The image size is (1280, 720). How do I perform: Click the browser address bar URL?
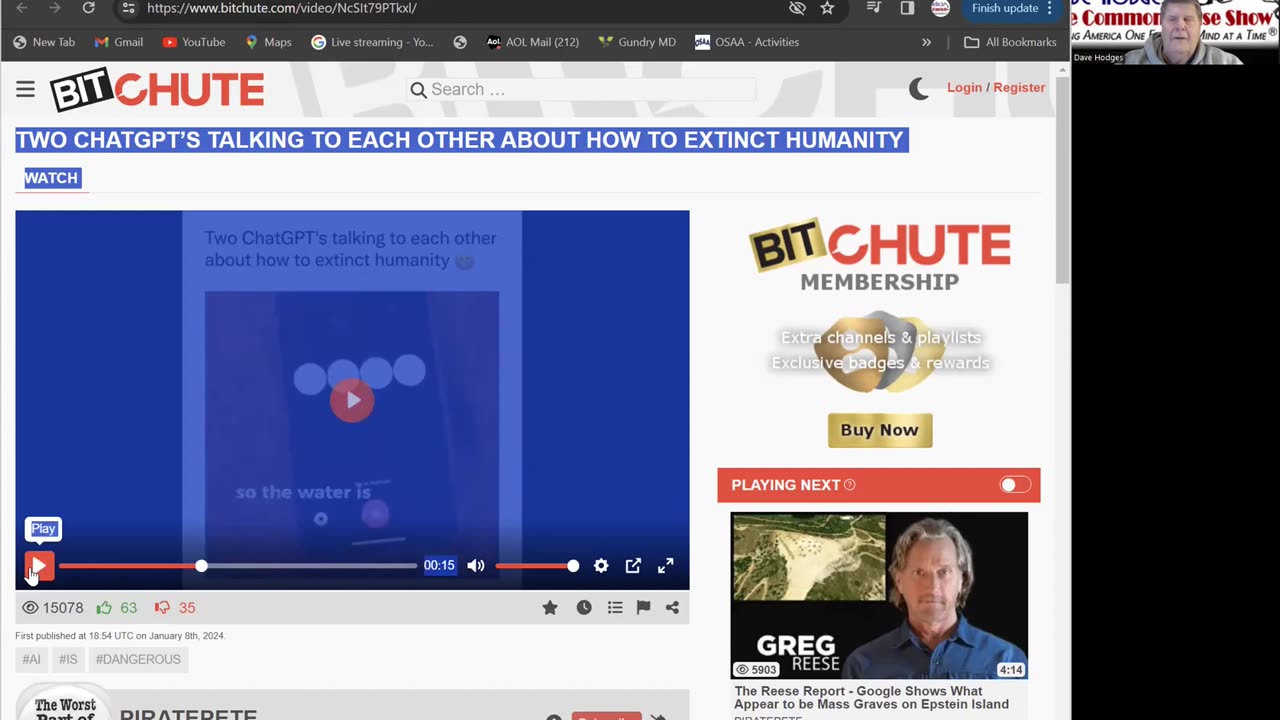click(x=282, y=8)
